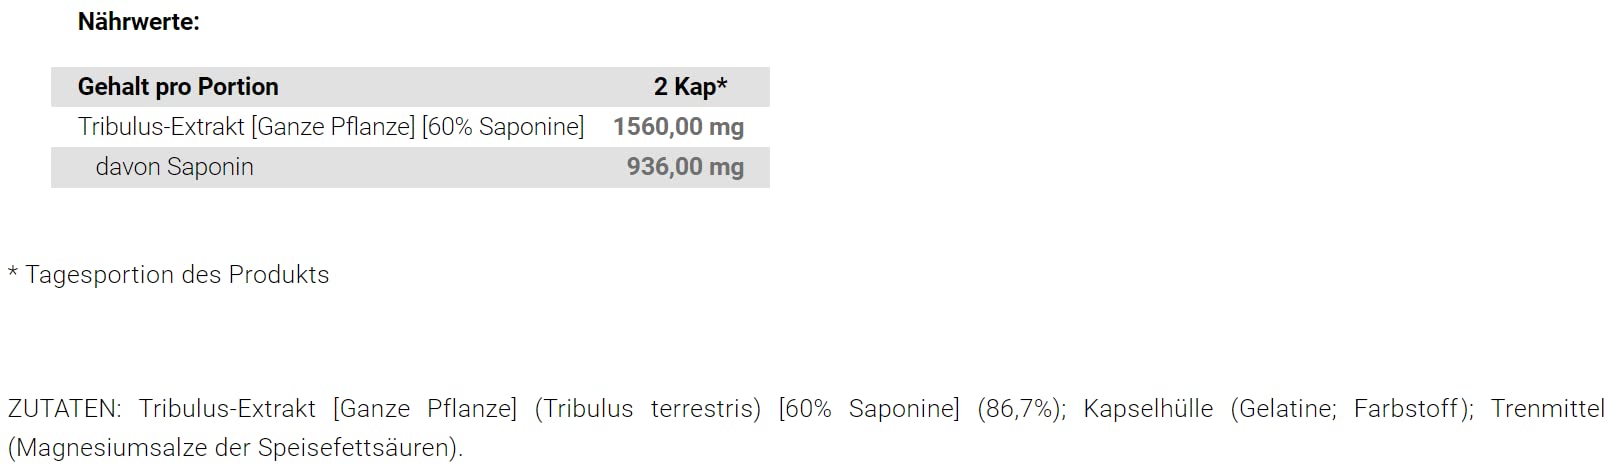Click the 1560,00 mg value
1611x468 pixels.
(x=678, y=127)
